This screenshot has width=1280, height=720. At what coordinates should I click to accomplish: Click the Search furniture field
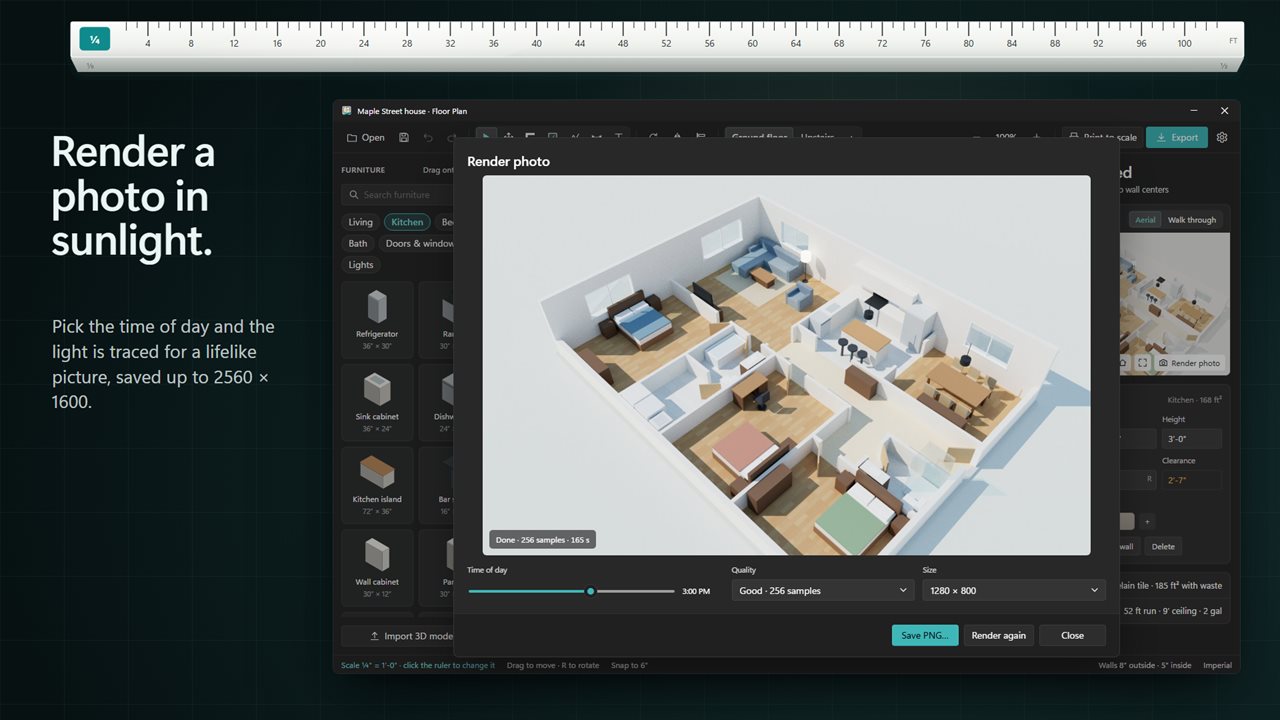pos(398,195)
